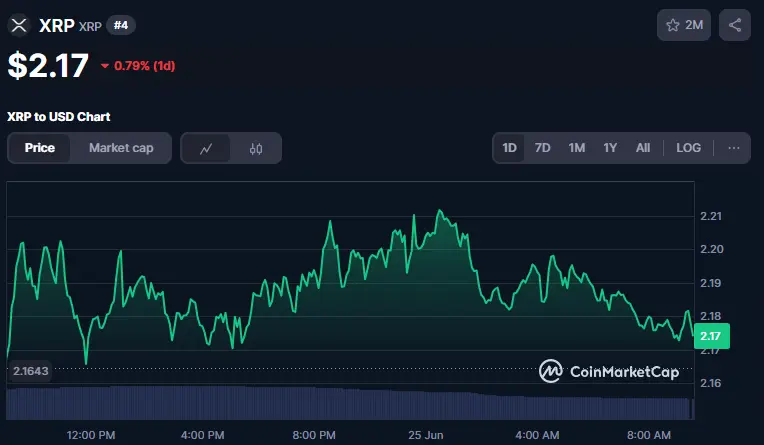Choose the 1M time range
The image size is (764, 445).
576,148
